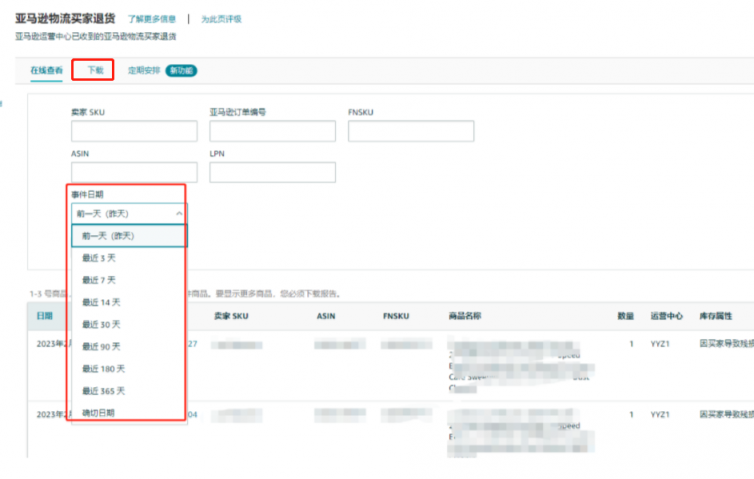
Task: Switch to the 在线查看 tab
Action: pyautogui.click(x=47, y=71)
